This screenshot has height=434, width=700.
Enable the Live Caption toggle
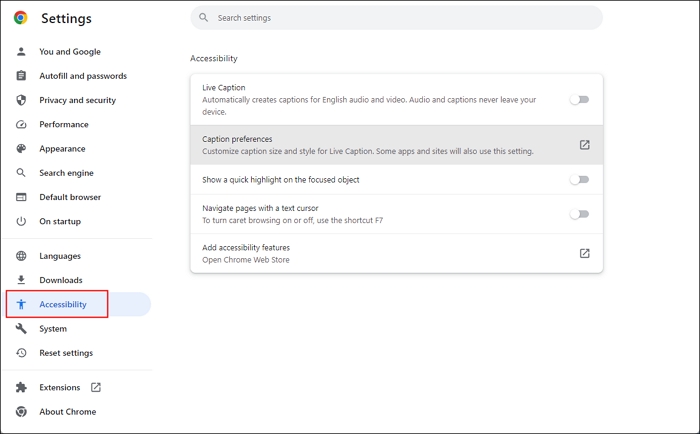point(579,100)
